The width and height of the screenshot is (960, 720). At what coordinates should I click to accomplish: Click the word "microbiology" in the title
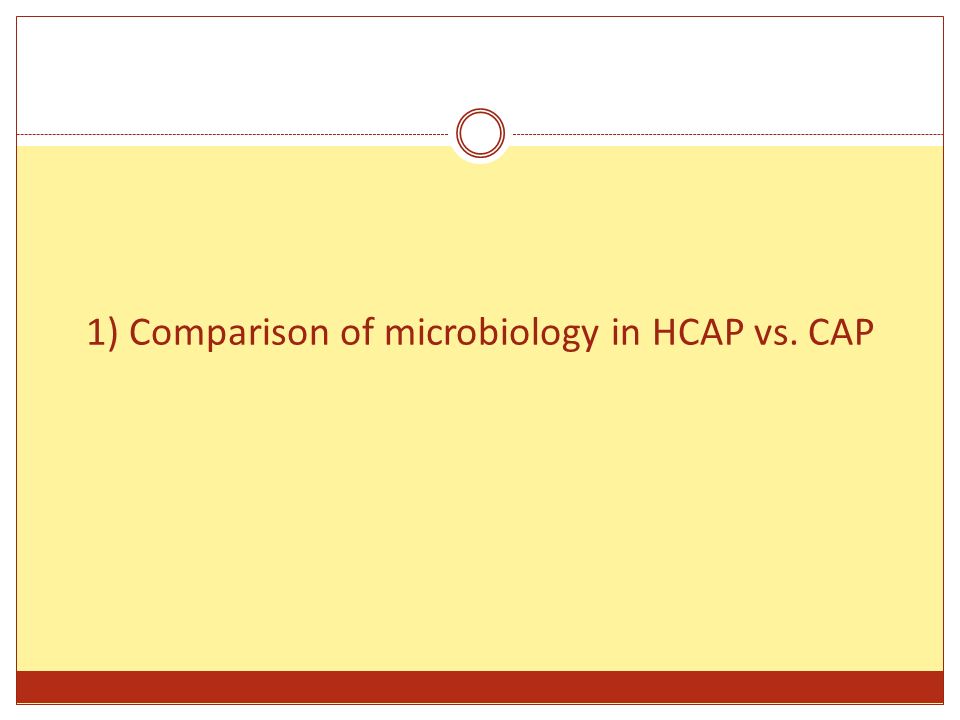click(x=491, y=333)
